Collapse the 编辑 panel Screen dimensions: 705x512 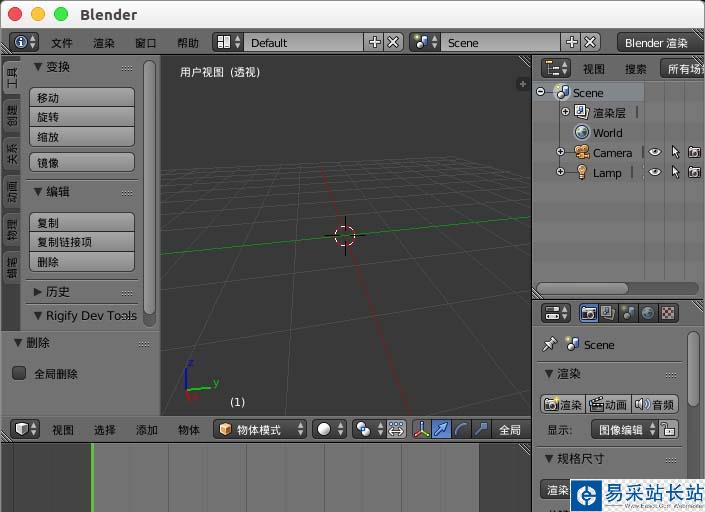pos(38,192)
